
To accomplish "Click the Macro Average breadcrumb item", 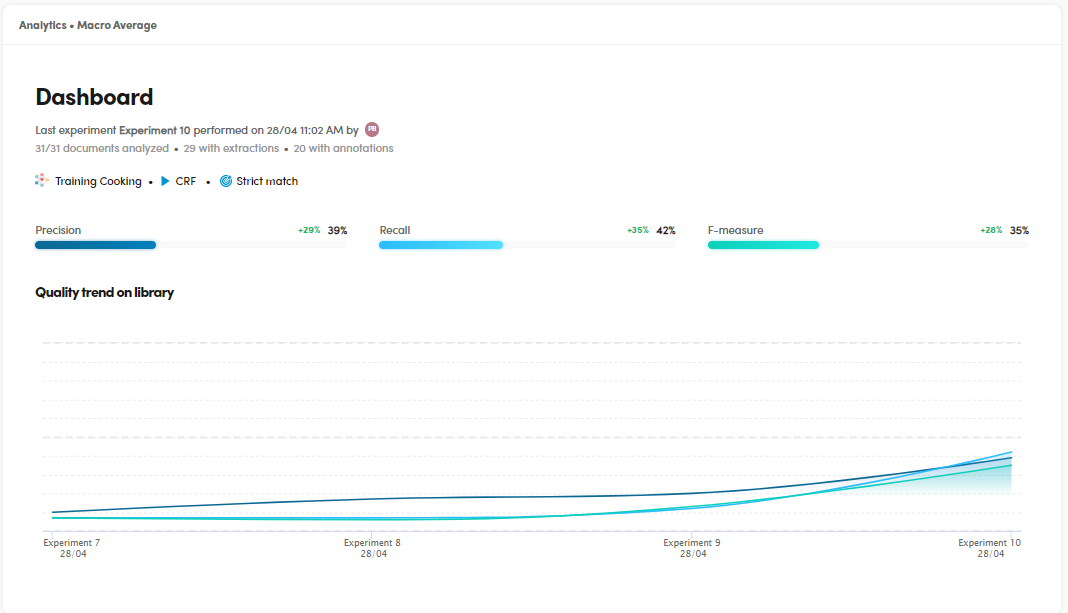I will [x=117, y=25].
